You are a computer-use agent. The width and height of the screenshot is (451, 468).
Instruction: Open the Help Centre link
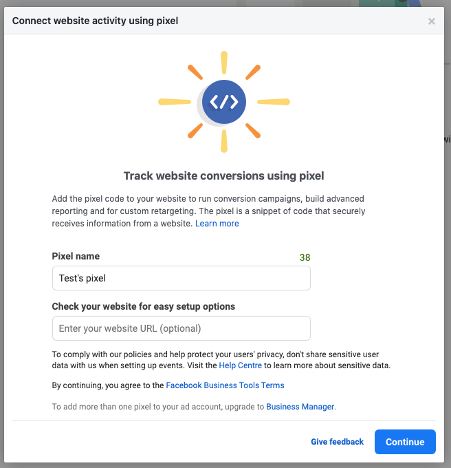point(240,365)
